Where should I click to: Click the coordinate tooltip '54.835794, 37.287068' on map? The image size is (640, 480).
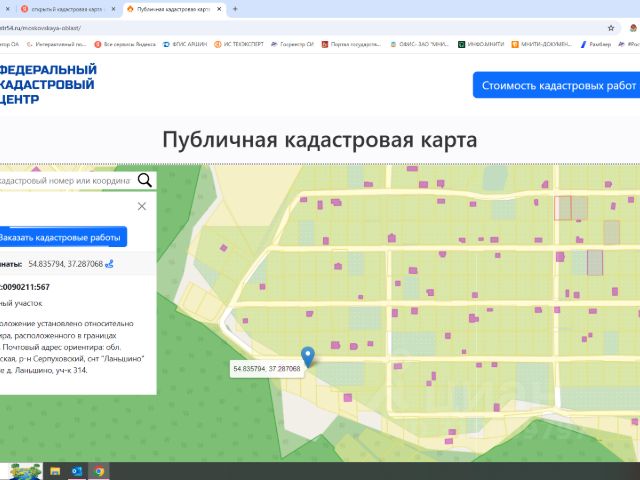267,369
